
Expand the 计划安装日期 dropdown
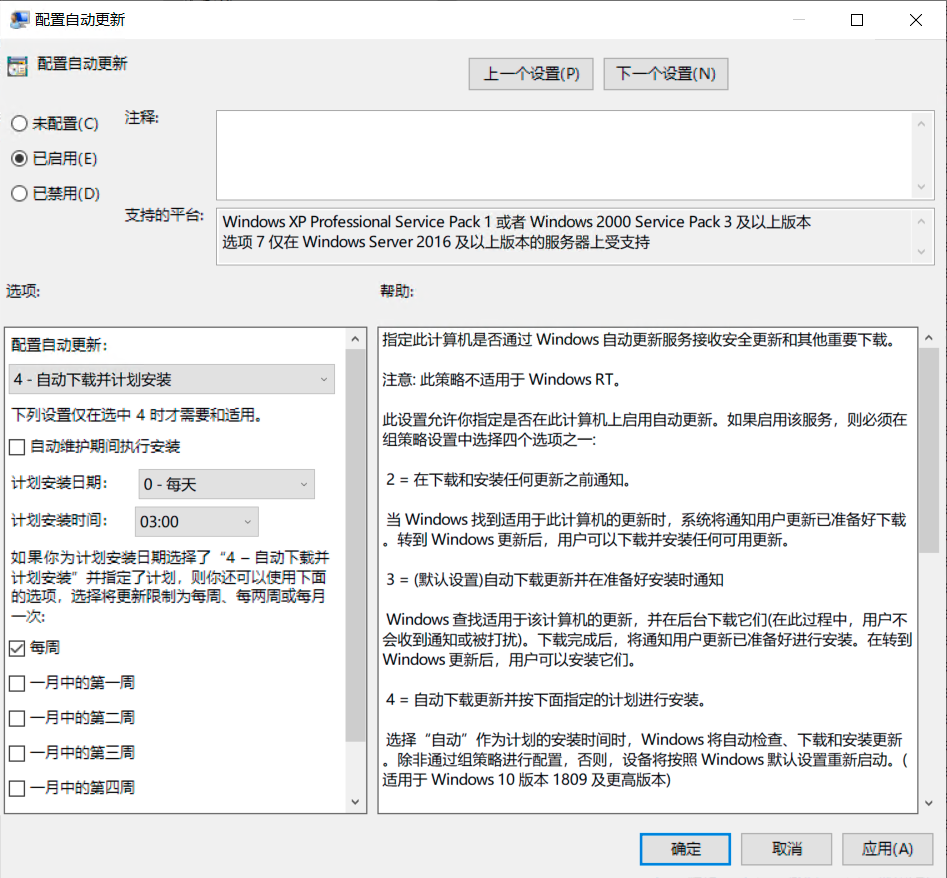[x=225, y=485]
